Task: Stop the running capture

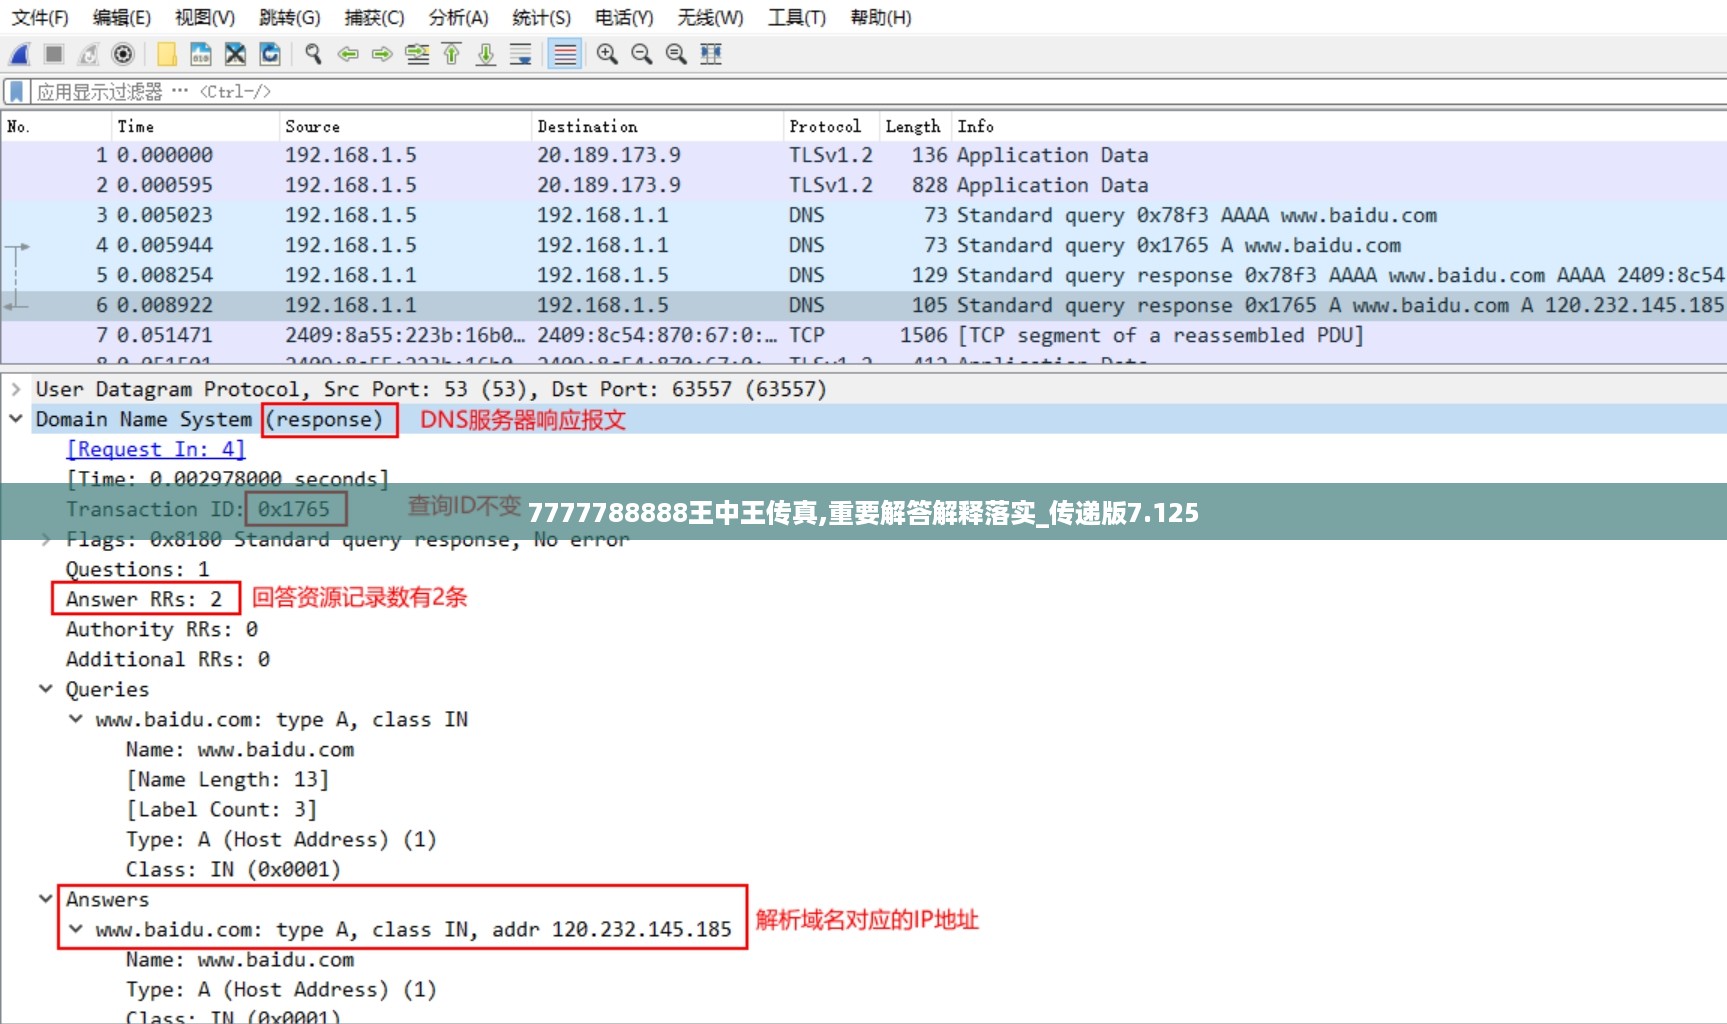Action: pos(54,54)
